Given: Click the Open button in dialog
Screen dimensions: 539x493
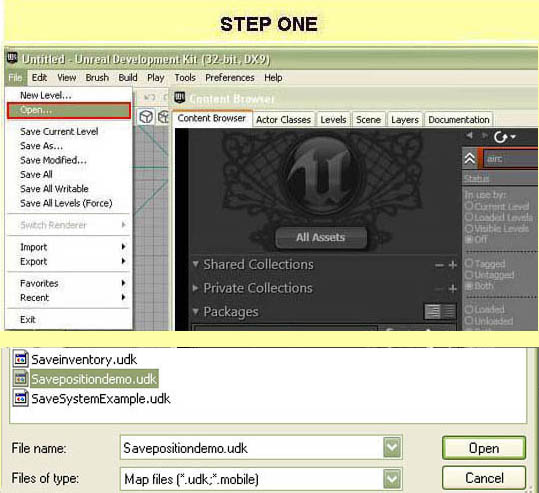Looking at the screenshot, I should coord(484,448).
